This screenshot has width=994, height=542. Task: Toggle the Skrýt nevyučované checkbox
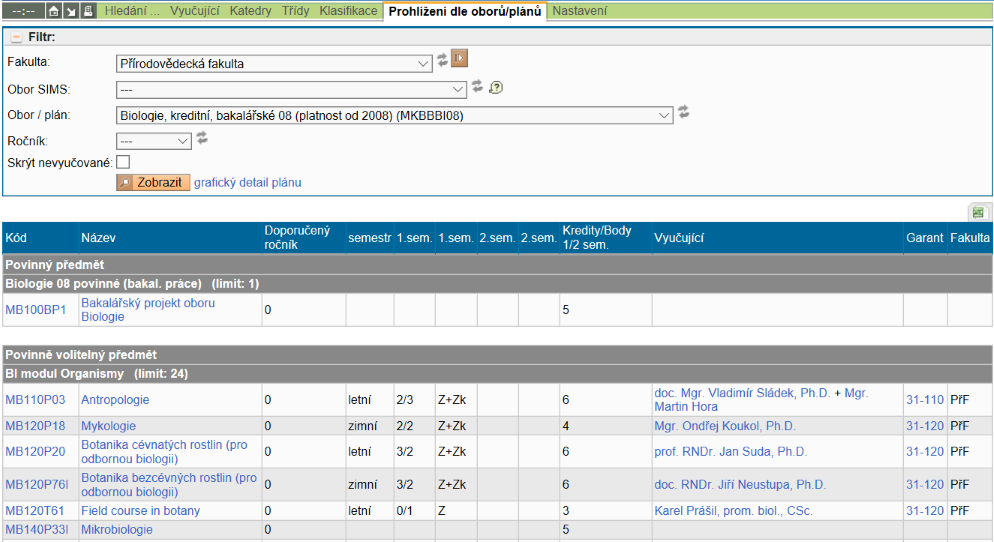pos(124,162)
